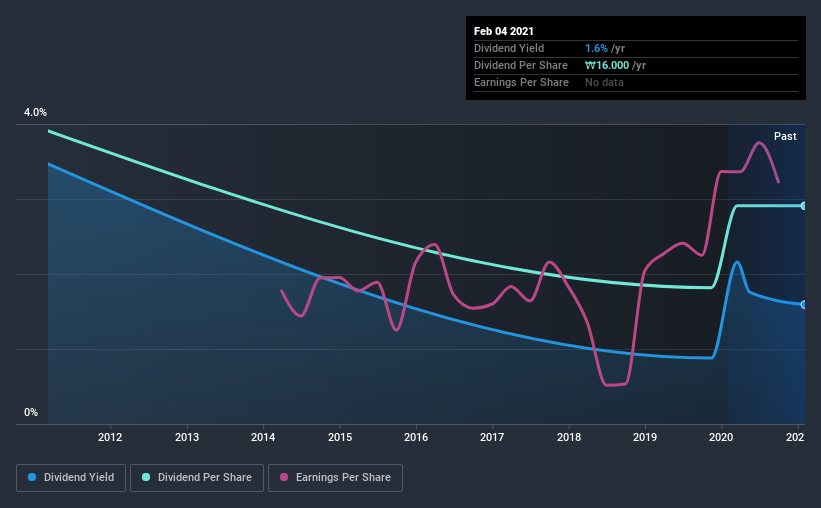Screen dimensions: 821x508
Task: Click the teal Dividend Per Share legend dot
Action: coord(146,477)
